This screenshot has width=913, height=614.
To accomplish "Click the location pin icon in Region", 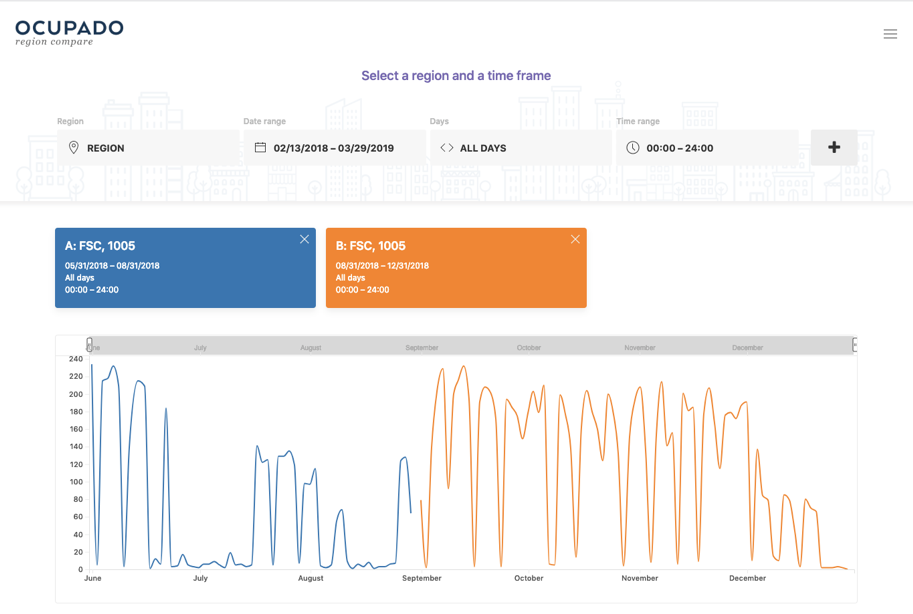I will [x=73, y=148].
